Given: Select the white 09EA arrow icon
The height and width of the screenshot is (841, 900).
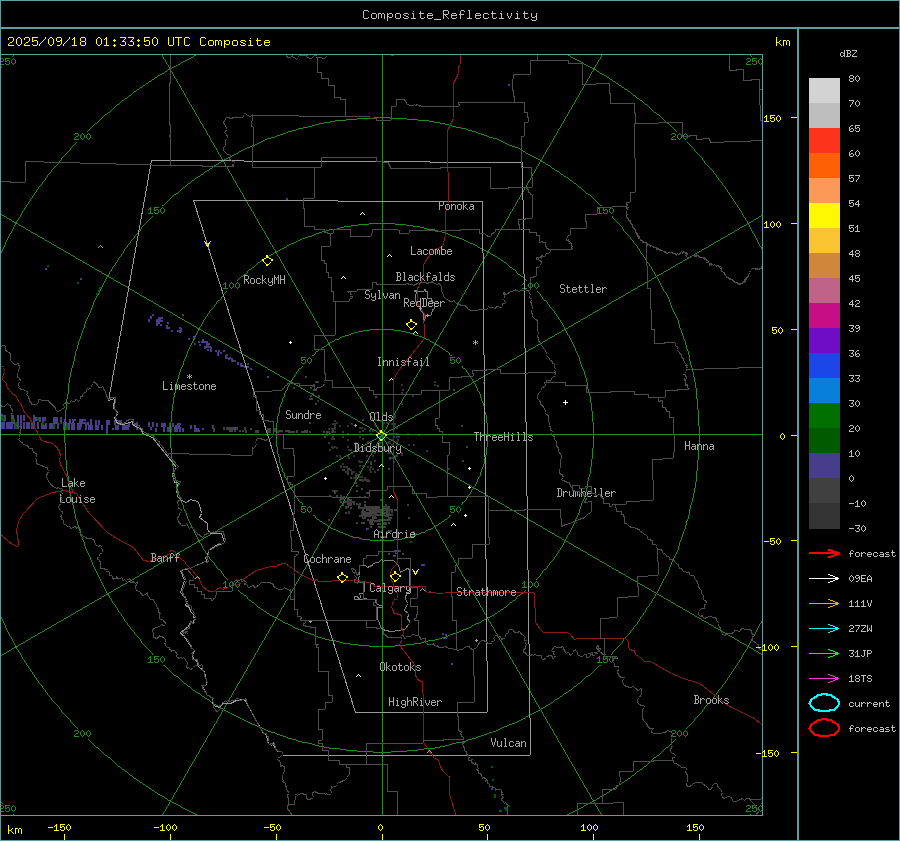Looking at the screenshot, I should pos(824,578).
